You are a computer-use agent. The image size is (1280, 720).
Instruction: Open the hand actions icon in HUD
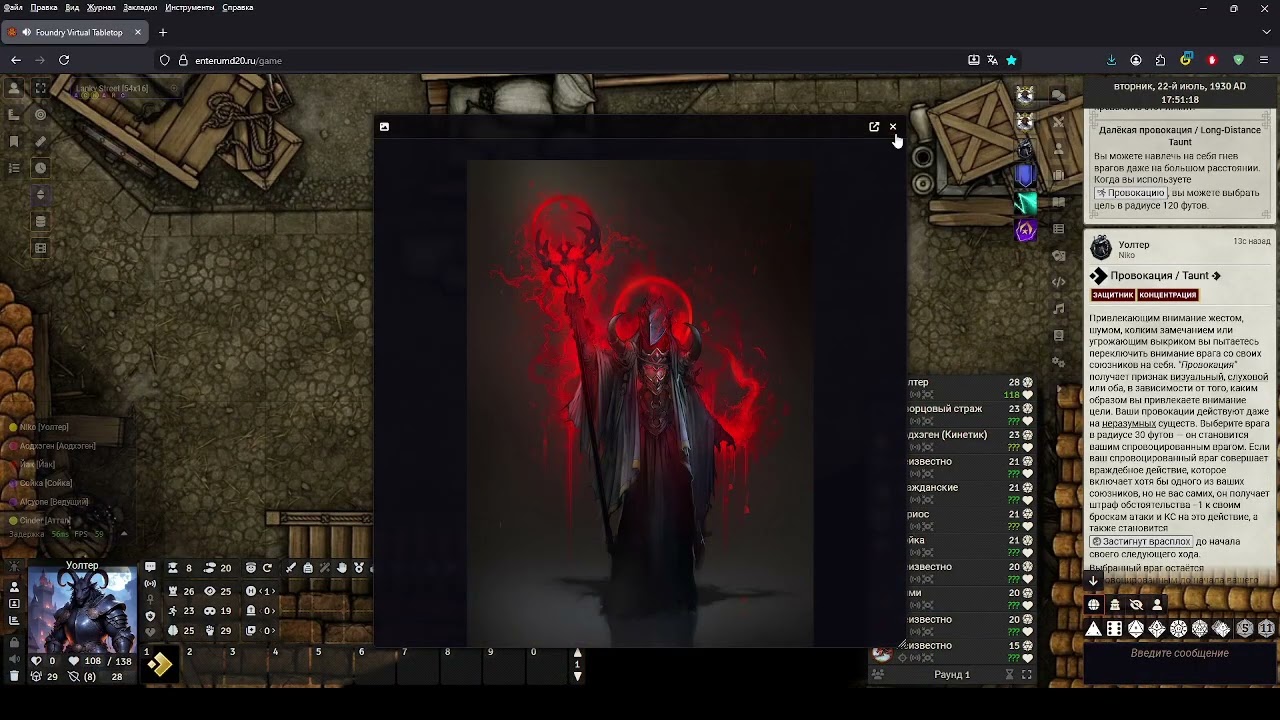coord(342,568)
